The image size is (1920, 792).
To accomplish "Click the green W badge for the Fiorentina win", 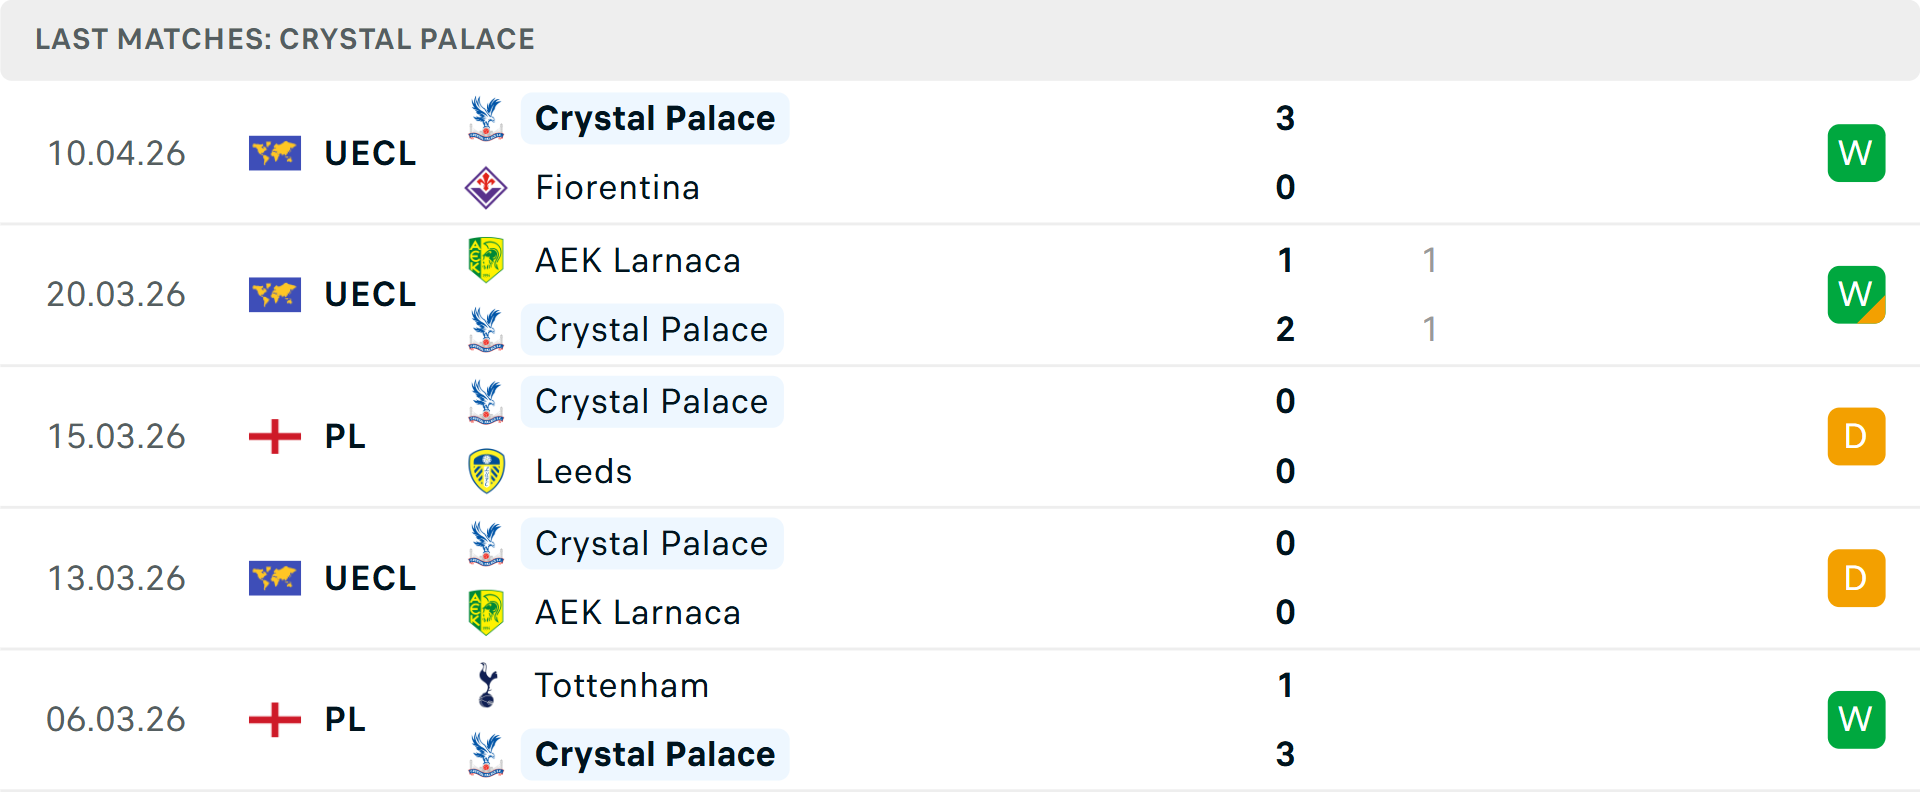I will (1856, 153).
